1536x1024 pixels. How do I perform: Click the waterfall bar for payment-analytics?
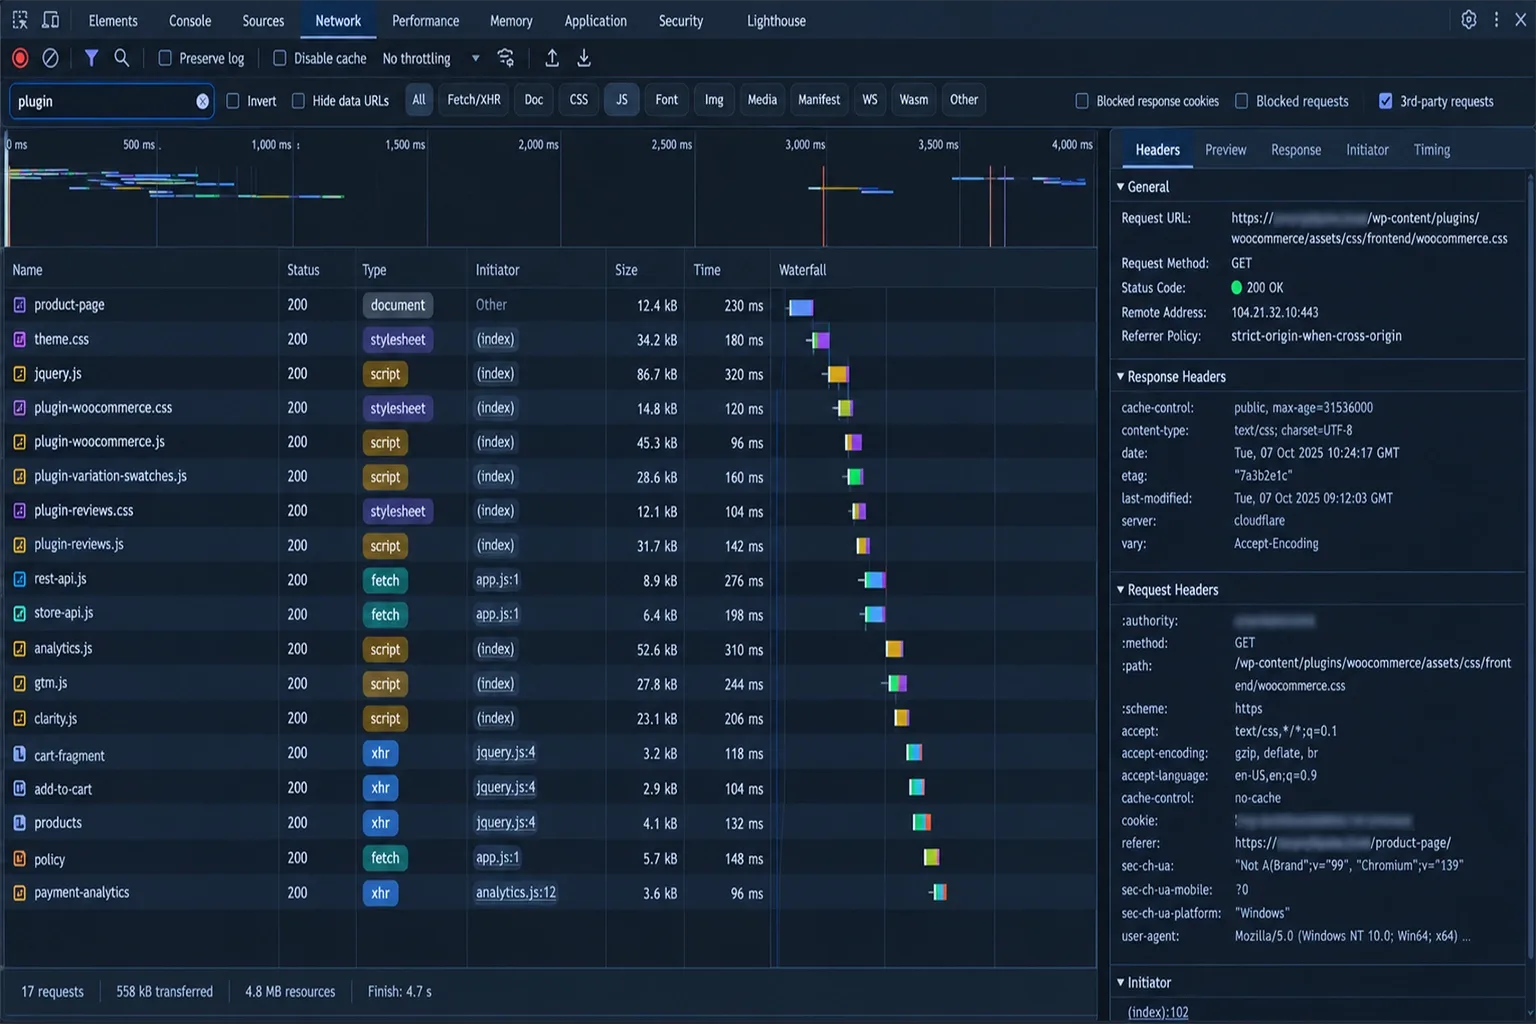[x=938, y=892]
